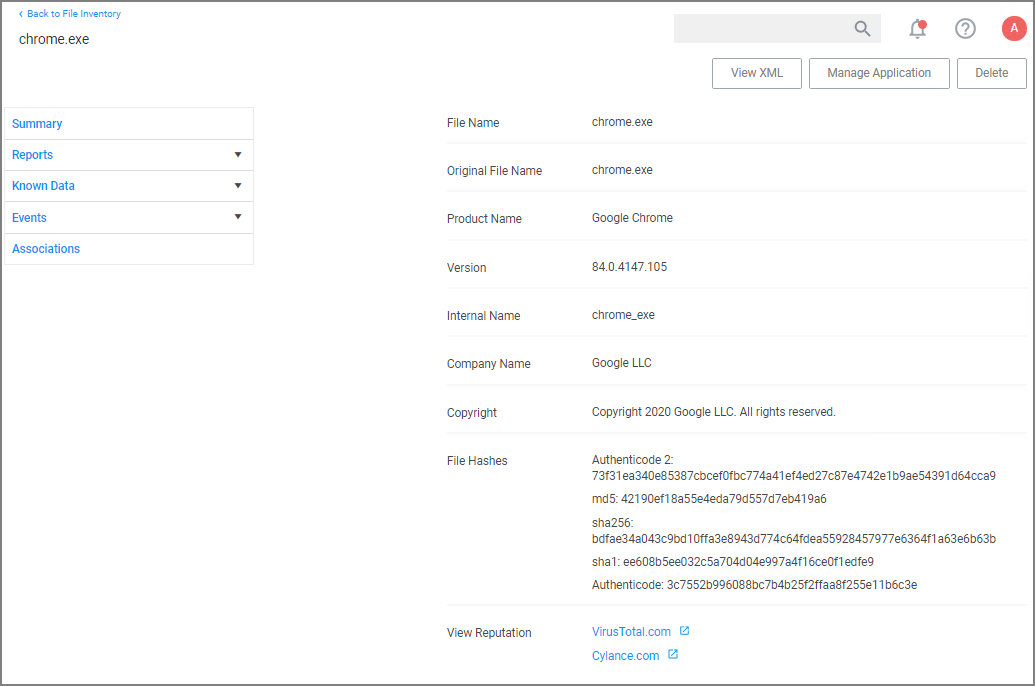Image resolution: width=1035 pixels, height=686 pixels.
Task: Click the View XML button
Action: click(756, 72)
